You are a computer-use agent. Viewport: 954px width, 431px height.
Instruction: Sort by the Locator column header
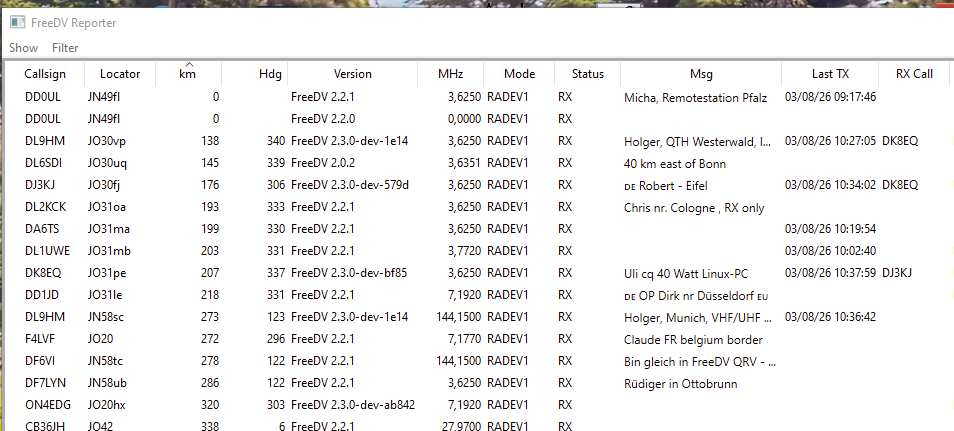120,74
